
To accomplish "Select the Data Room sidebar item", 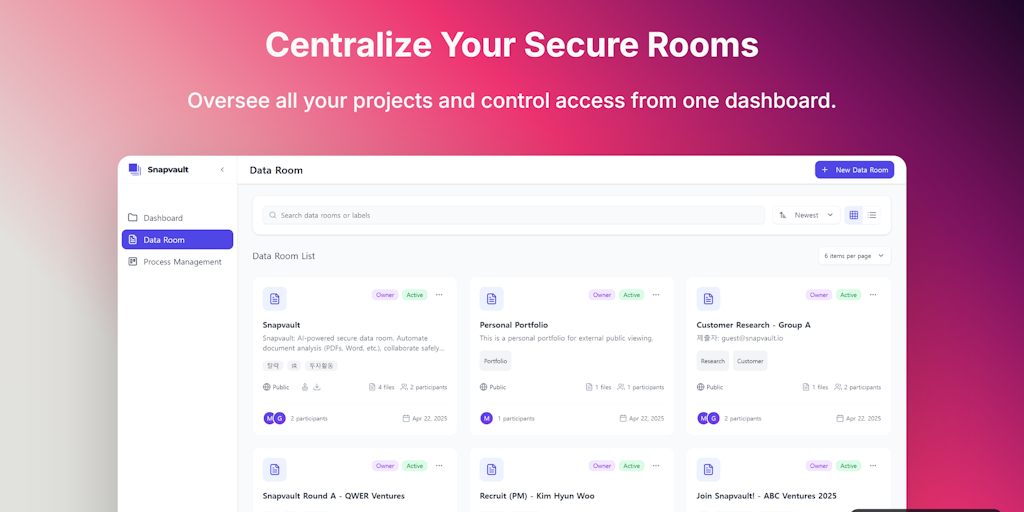I will [x=177, y=240].
